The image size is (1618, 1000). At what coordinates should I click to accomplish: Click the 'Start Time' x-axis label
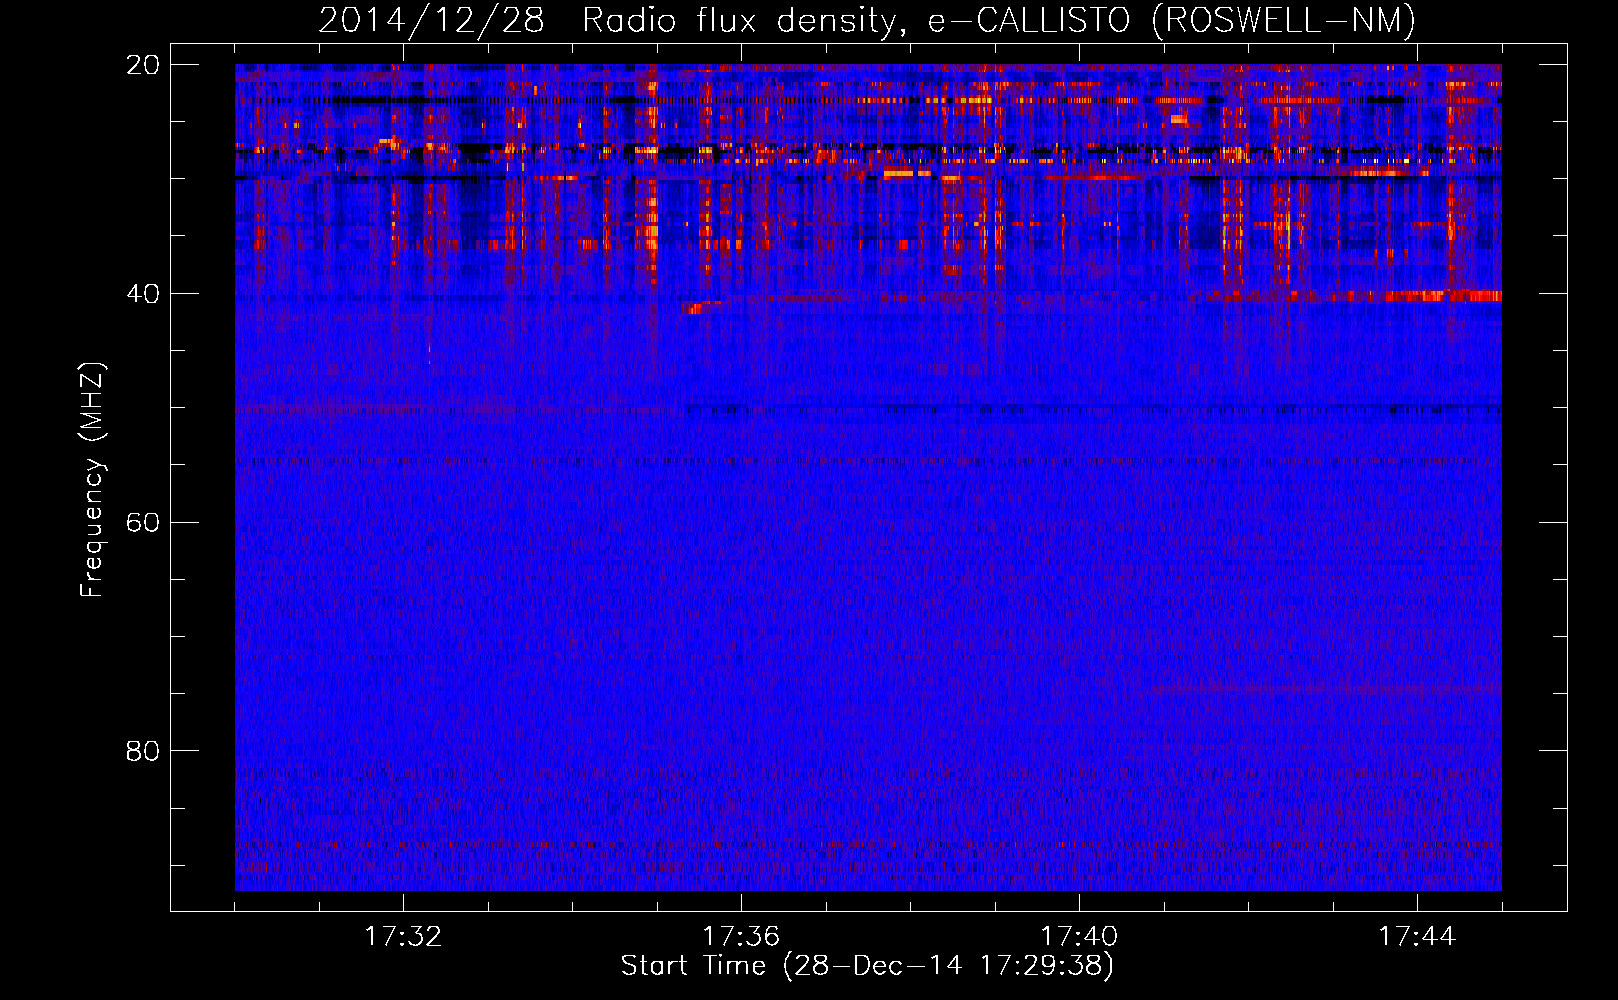tap(867, 966)
